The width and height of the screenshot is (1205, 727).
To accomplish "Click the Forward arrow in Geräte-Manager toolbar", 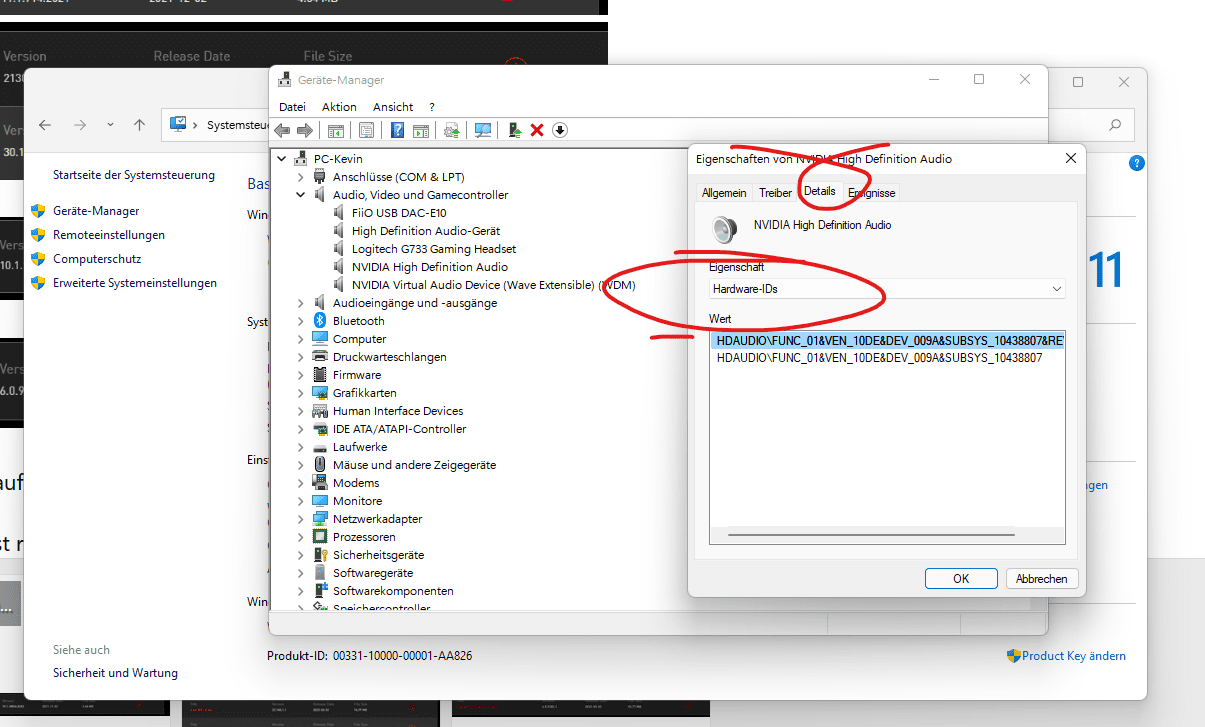I will coord(305,130).
